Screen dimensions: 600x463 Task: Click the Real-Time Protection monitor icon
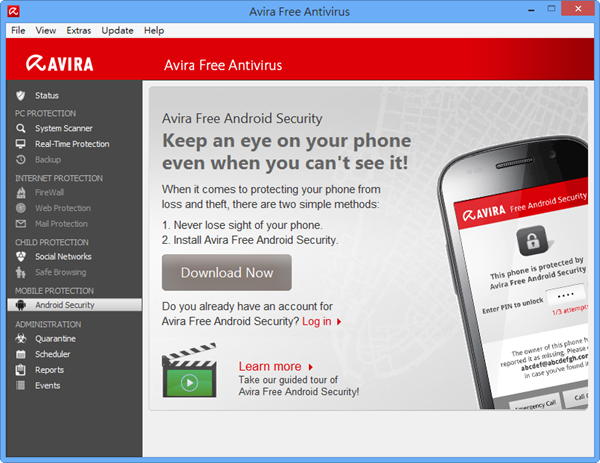[x=21, y=144]
